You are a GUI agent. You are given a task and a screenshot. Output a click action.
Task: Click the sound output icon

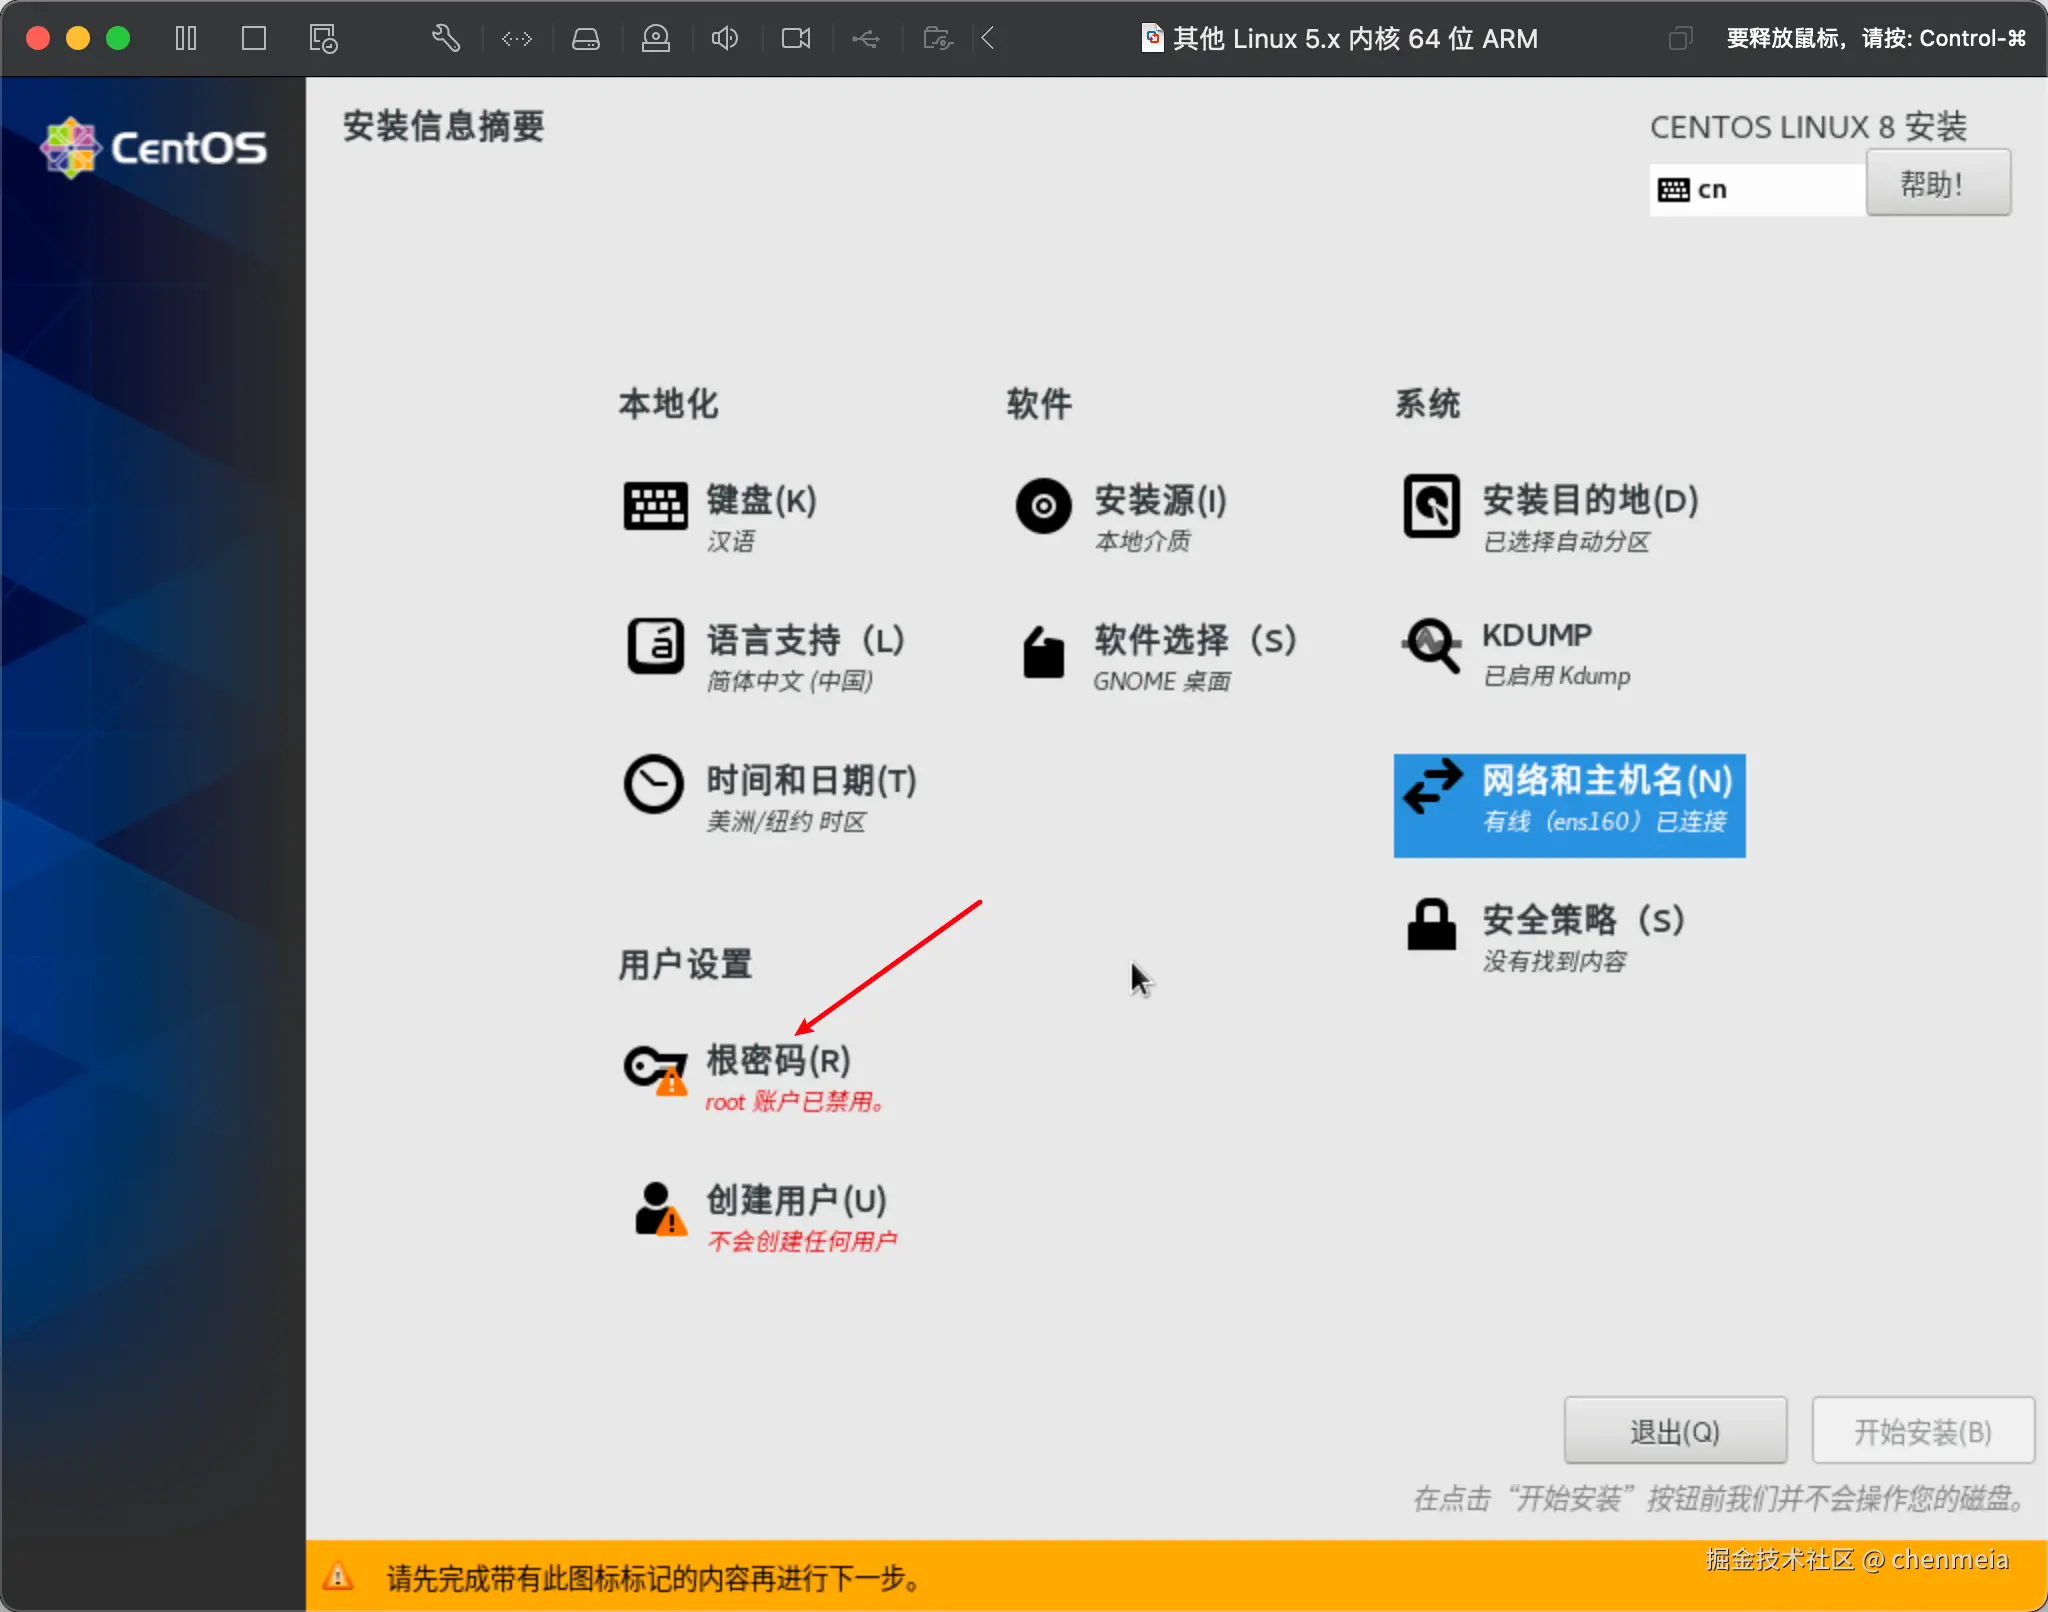click(x=724, y=38)
